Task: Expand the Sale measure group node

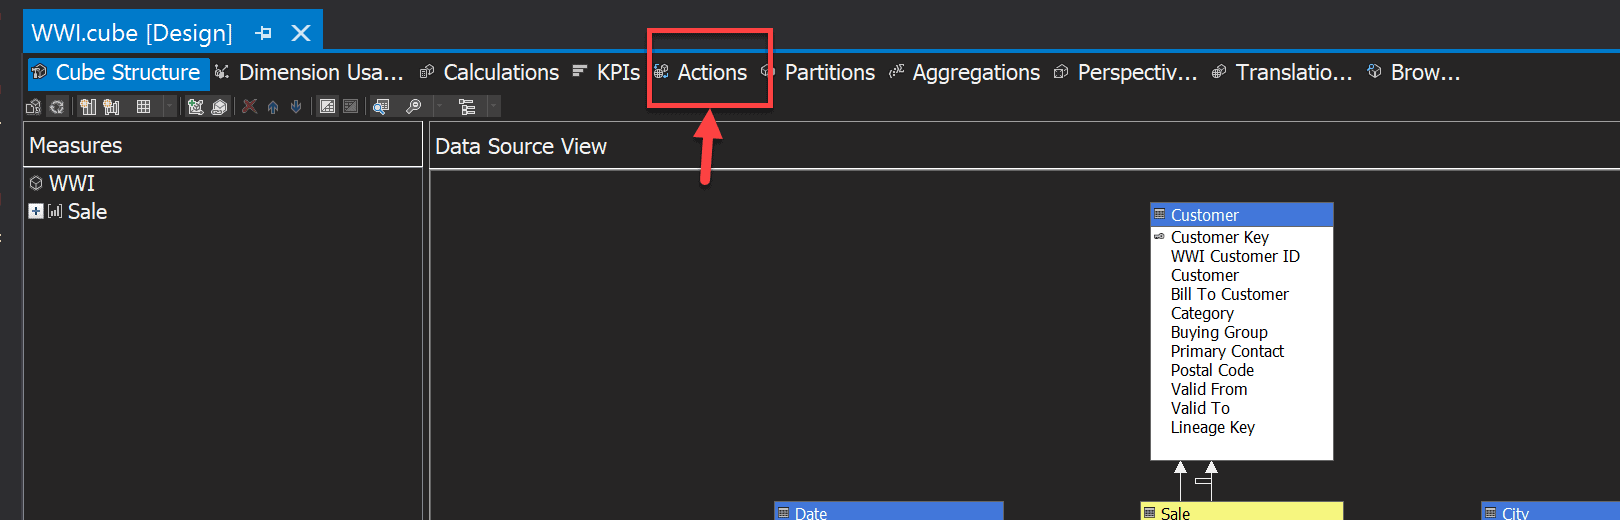Action: pos(36,211)
